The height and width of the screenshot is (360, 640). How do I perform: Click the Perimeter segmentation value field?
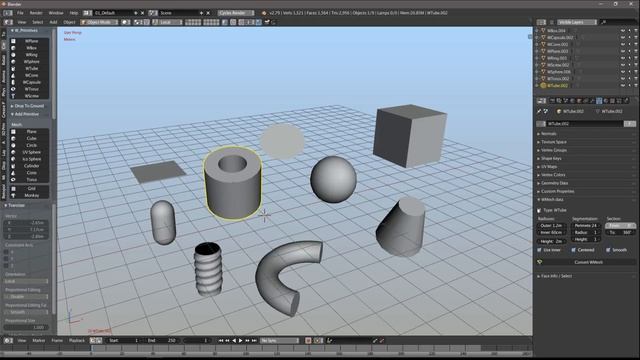click(x=586, y=226)
